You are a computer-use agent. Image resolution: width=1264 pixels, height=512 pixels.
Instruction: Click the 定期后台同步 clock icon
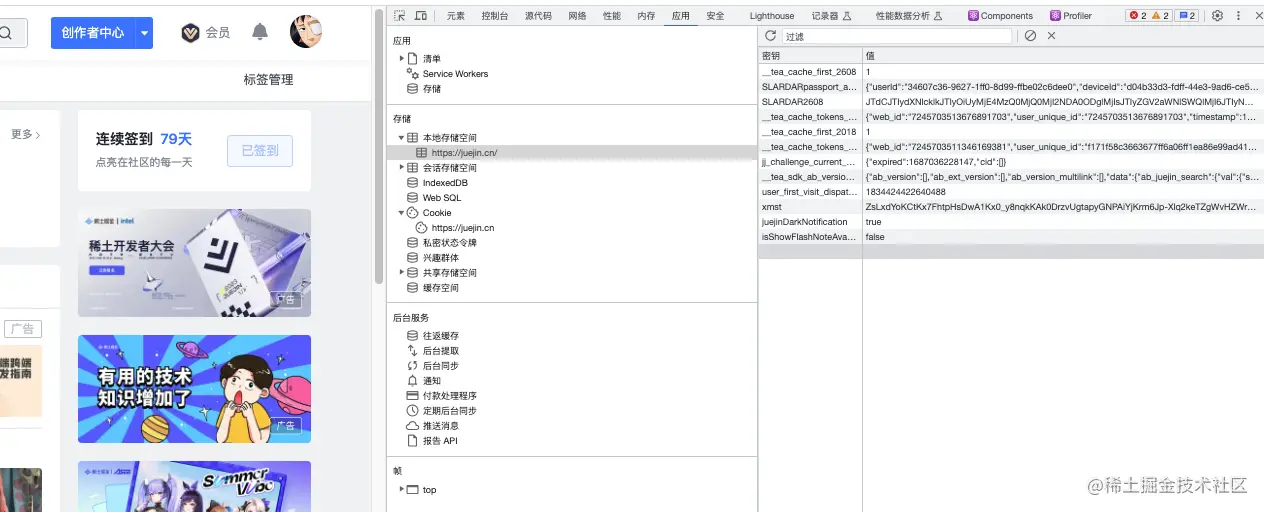[412, 411]
